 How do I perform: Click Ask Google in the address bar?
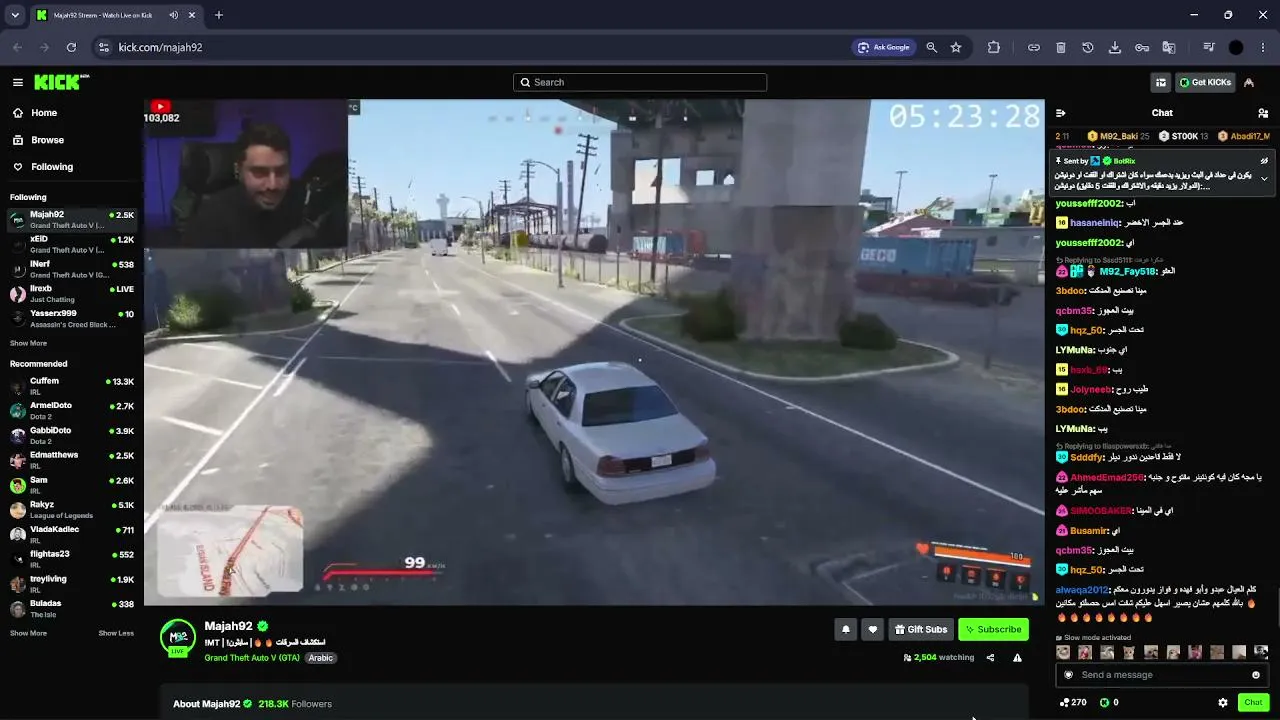coord(884,47)
